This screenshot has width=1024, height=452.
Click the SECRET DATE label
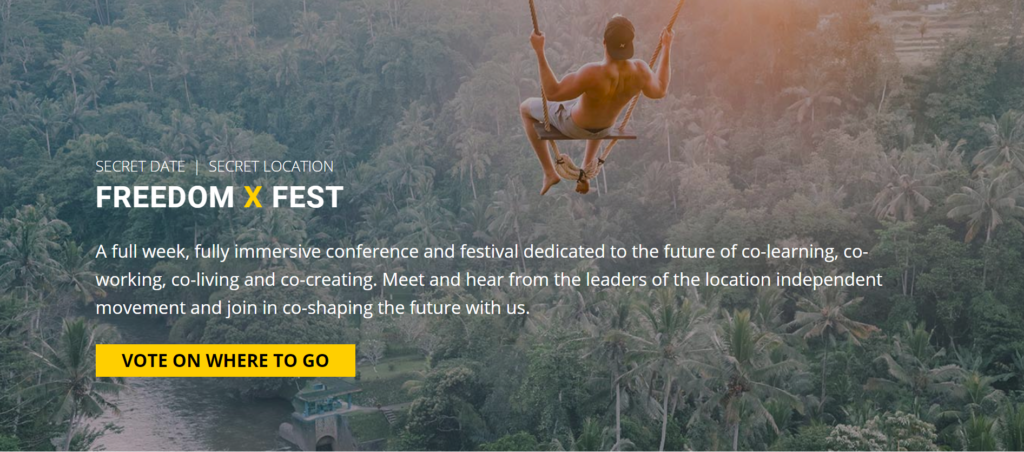140,166
